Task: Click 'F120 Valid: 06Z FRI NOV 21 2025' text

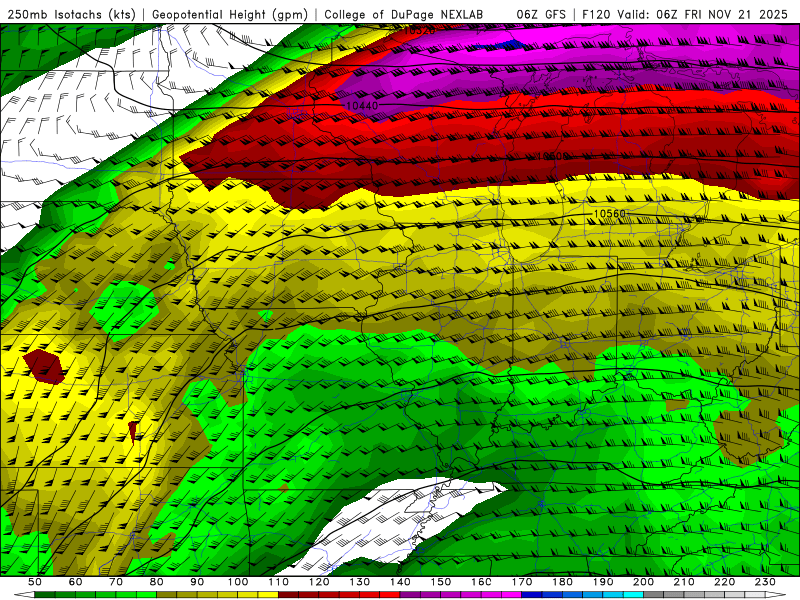Action: (x=686, y=15)
